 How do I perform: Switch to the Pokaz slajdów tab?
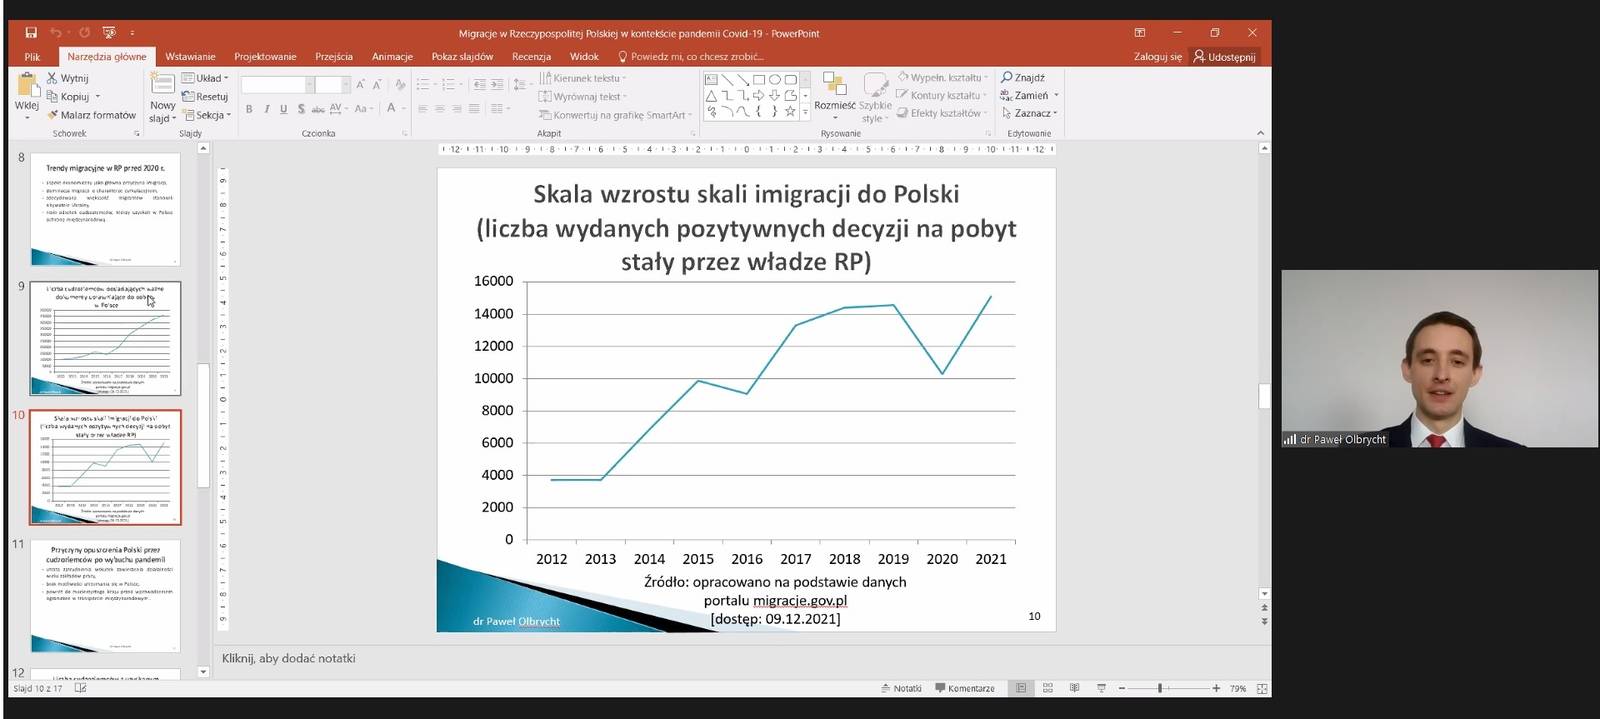point(462,57)
